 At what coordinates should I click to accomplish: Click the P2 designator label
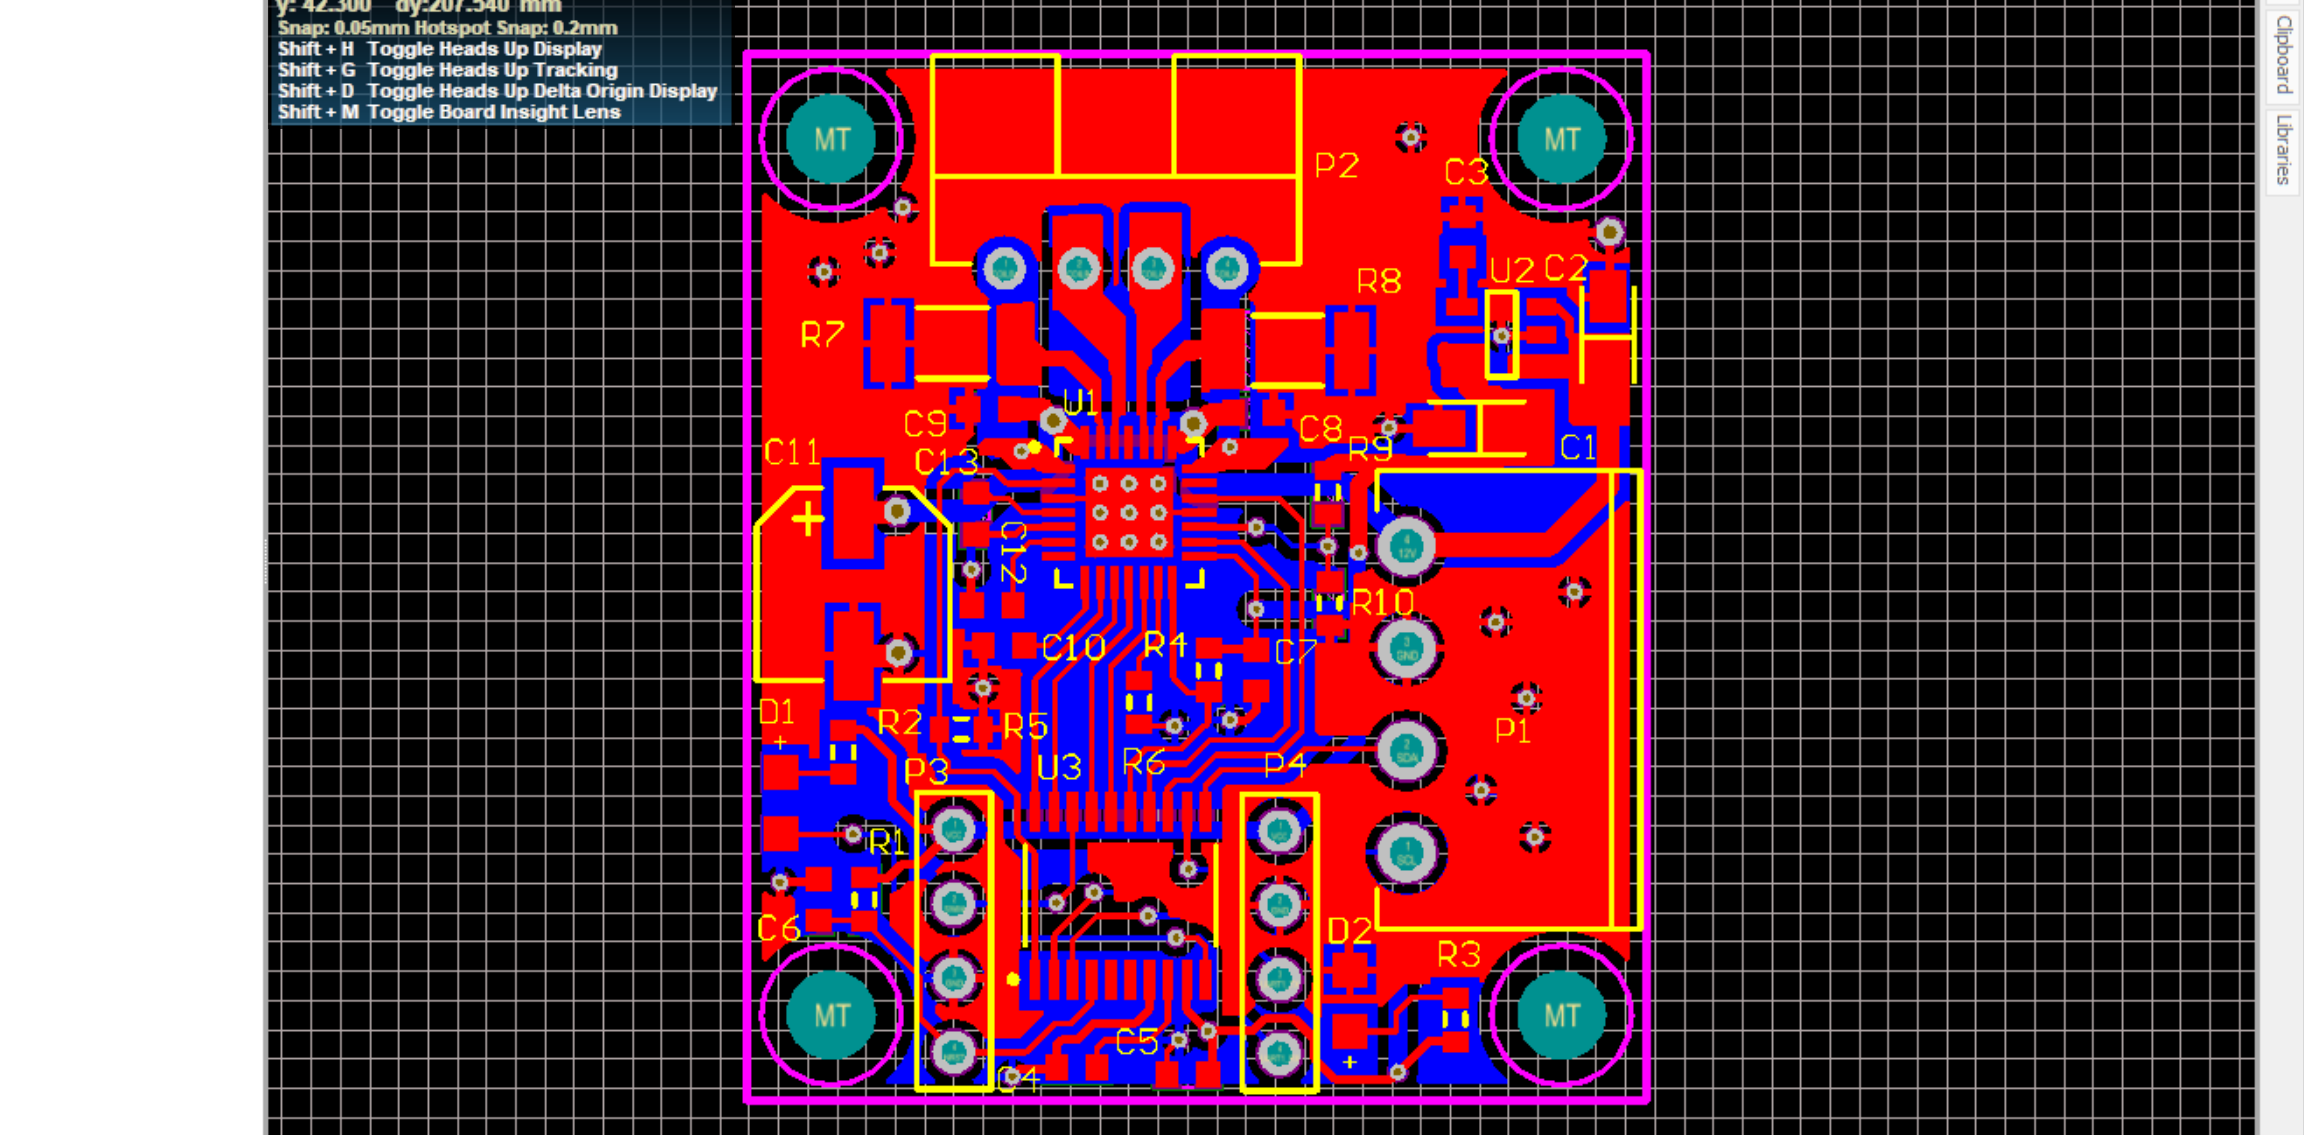pos(1336,165)
